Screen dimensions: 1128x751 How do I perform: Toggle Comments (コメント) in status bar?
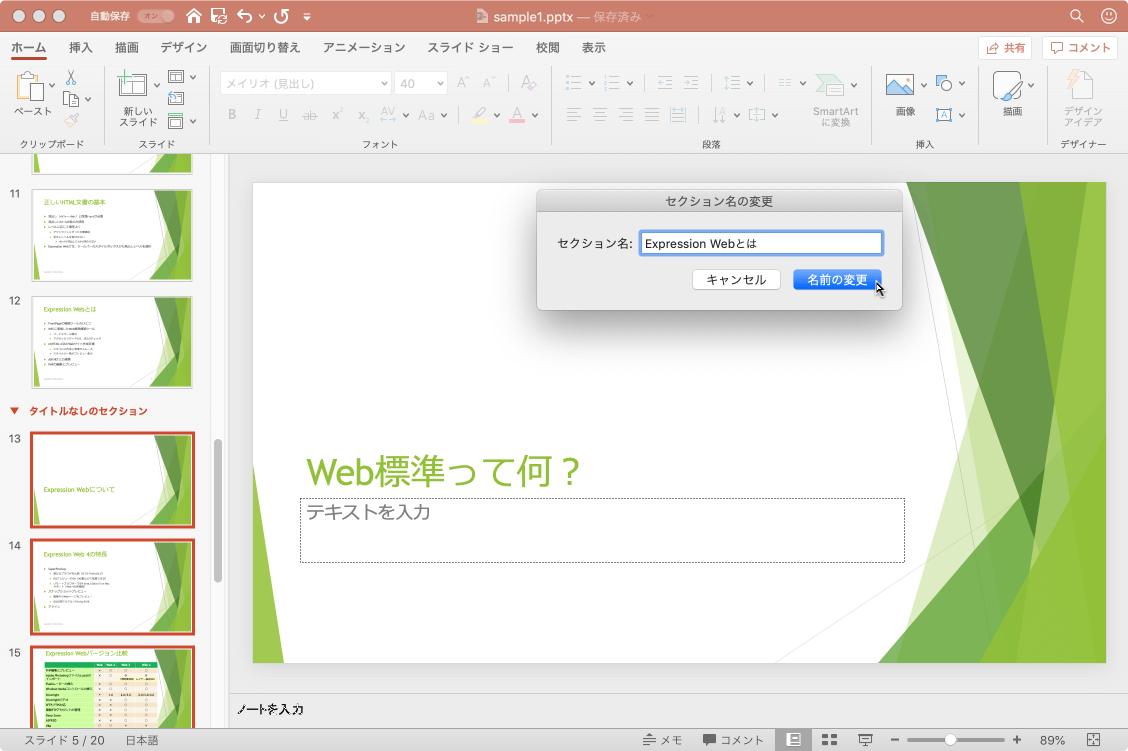(x=732, y=739)
